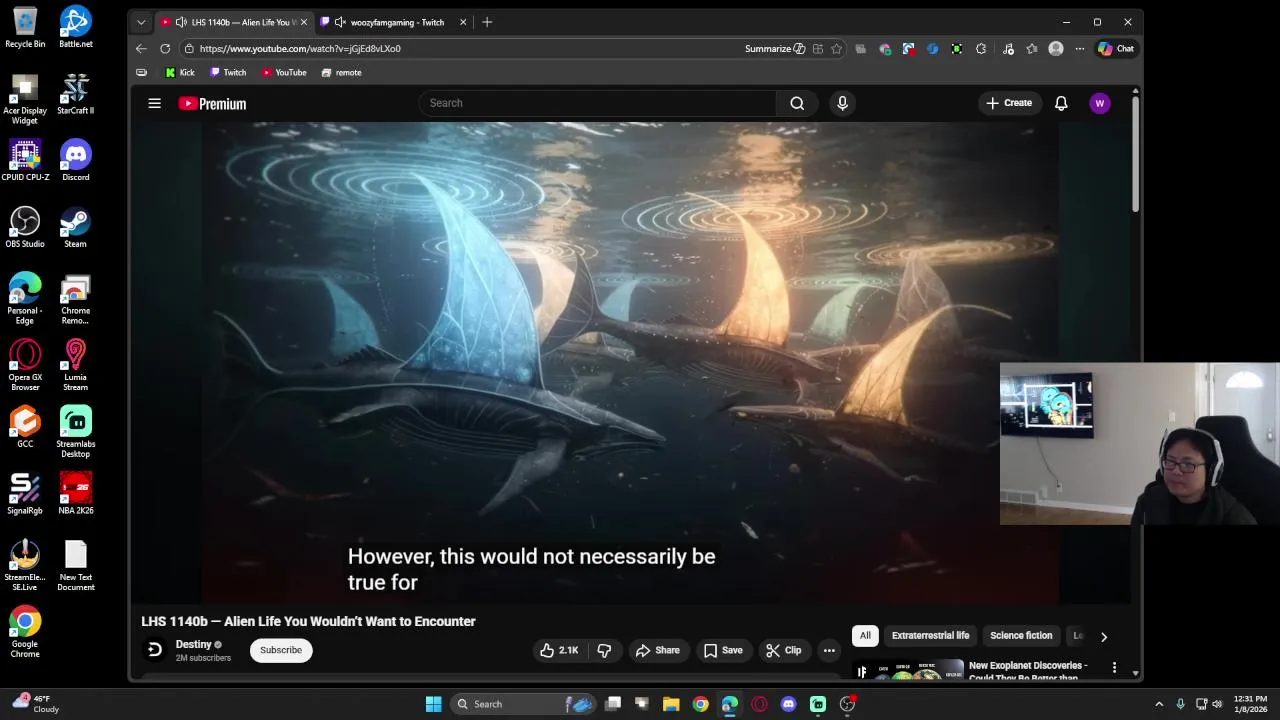This screenshot has width=1280, height=720.
Task: Click the vertical page scrollbar
Action: (1135, 155)
